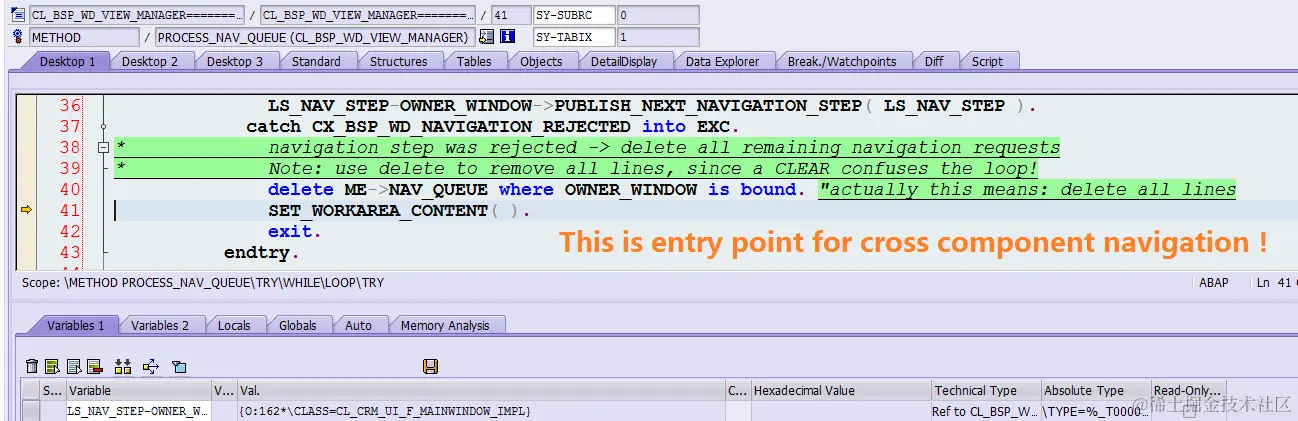Click the second variables toolbar icon after trash

point(53,366)
